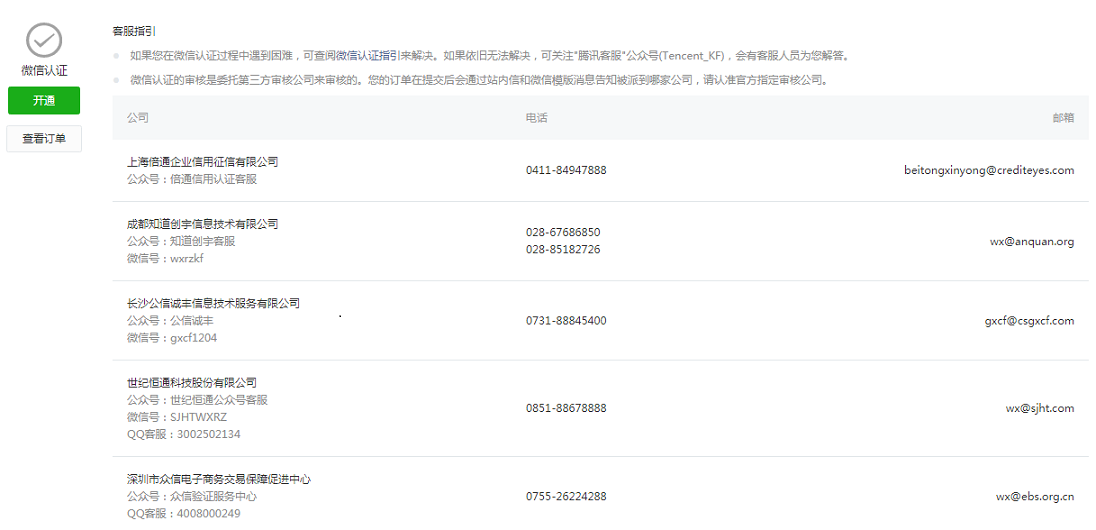Click WeChat ID gxcf1204

point(193,338)
